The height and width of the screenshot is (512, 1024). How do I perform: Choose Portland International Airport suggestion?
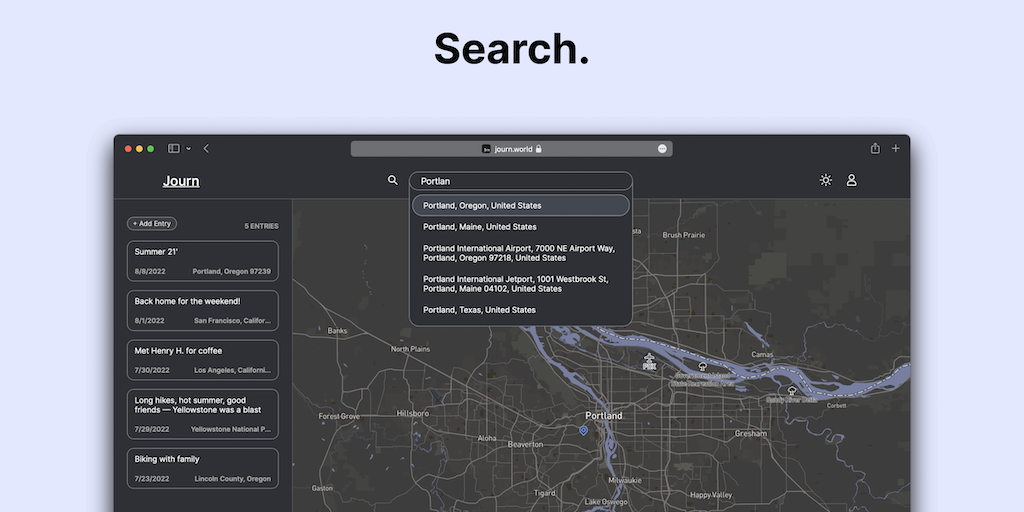pos(520,253)
